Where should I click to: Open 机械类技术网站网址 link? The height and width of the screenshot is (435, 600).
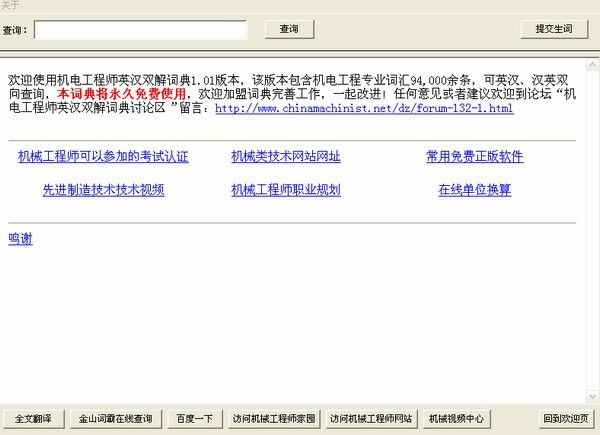[x=286, y=156]
